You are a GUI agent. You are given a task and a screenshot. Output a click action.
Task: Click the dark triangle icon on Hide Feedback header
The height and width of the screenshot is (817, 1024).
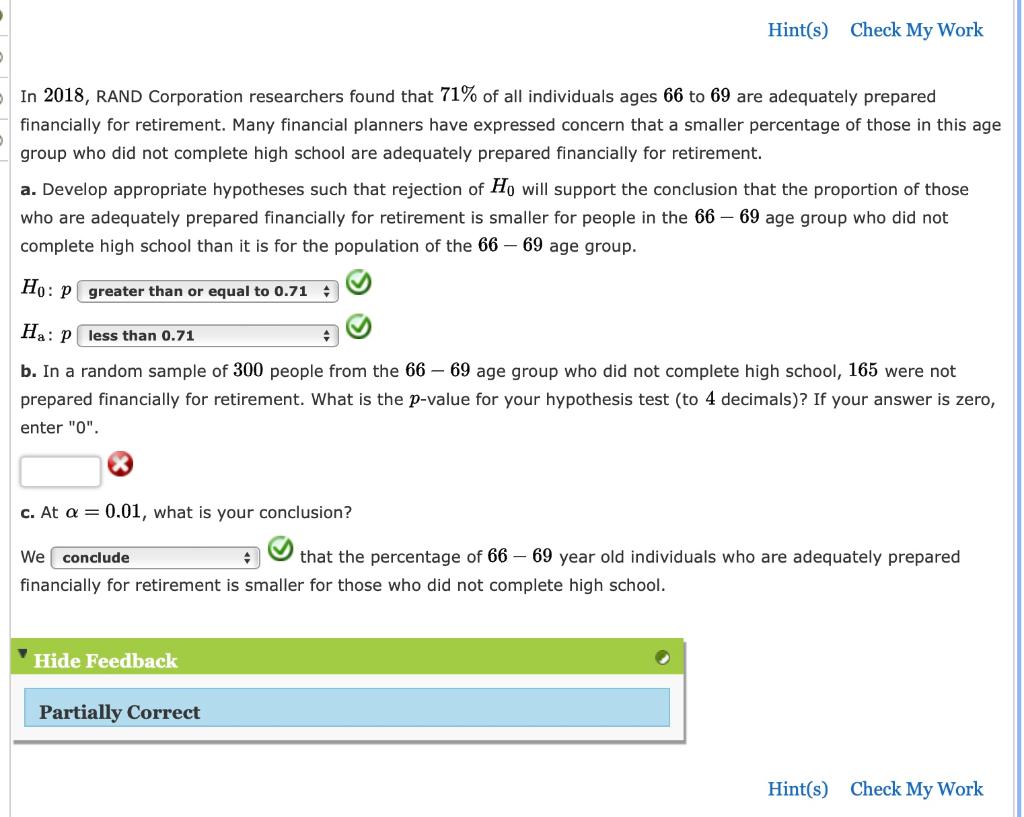coord(24,655)
